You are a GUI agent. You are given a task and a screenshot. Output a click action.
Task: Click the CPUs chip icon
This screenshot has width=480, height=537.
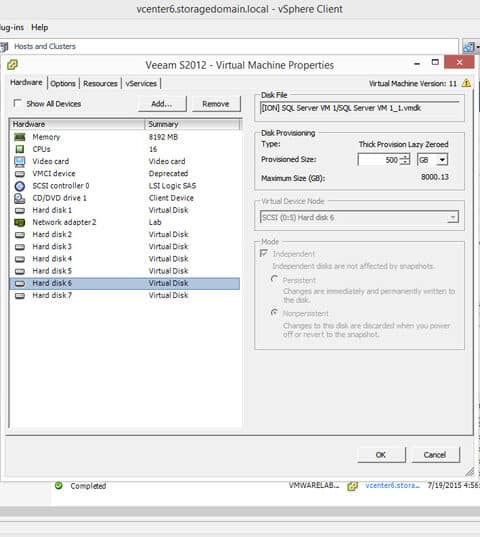click(20, 149)
